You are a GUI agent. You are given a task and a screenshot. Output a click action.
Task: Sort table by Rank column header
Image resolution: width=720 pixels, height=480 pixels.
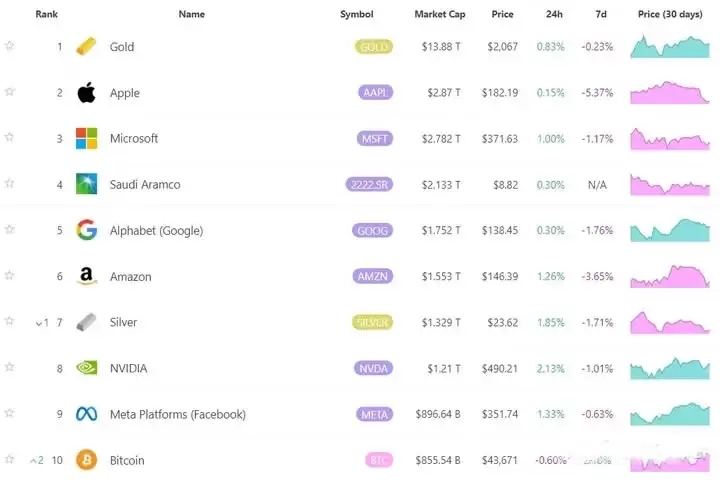(x=46, y=15)
